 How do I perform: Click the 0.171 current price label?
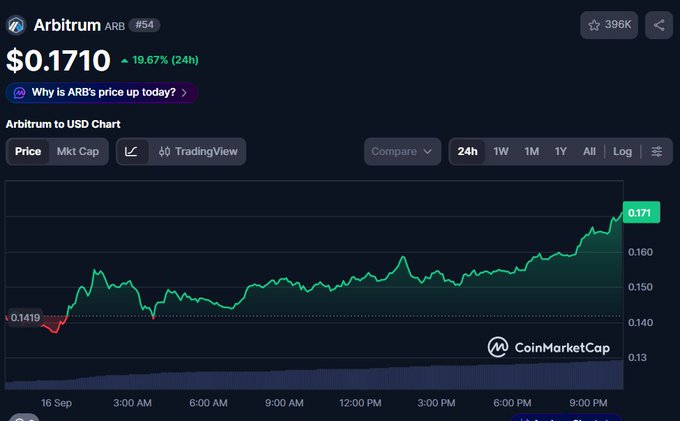tap(641, 212)
